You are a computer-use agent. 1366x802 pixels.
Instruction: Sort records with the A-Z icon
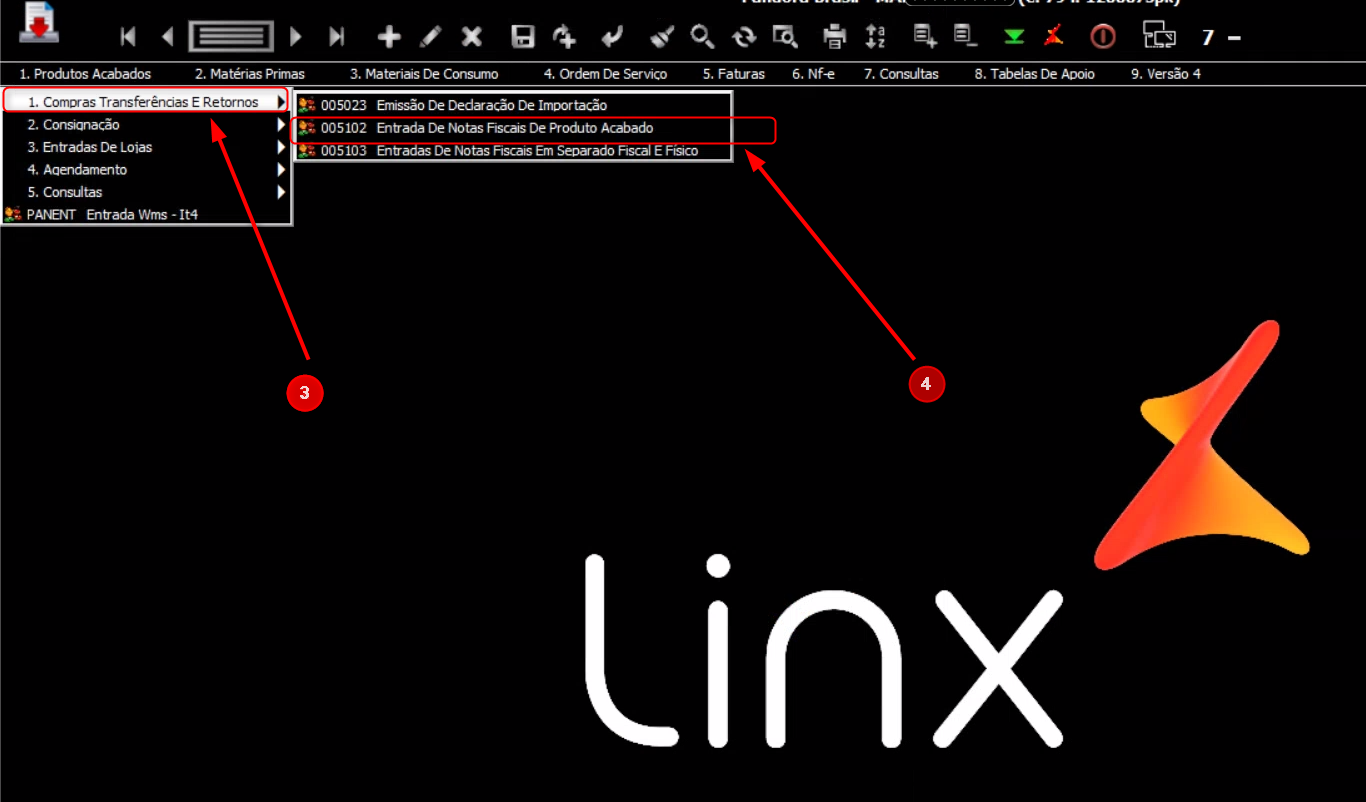(x=875, y=37)
